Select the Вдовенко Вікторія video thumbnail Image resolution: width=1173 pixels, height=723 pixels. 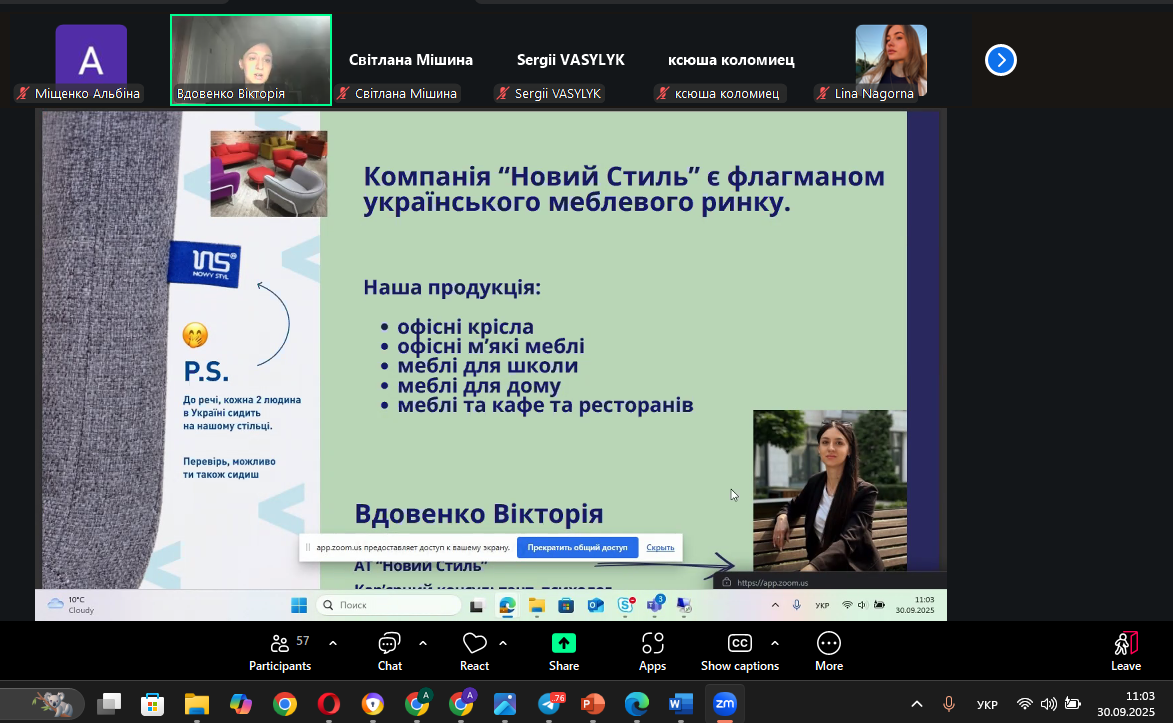coord(251,59)
